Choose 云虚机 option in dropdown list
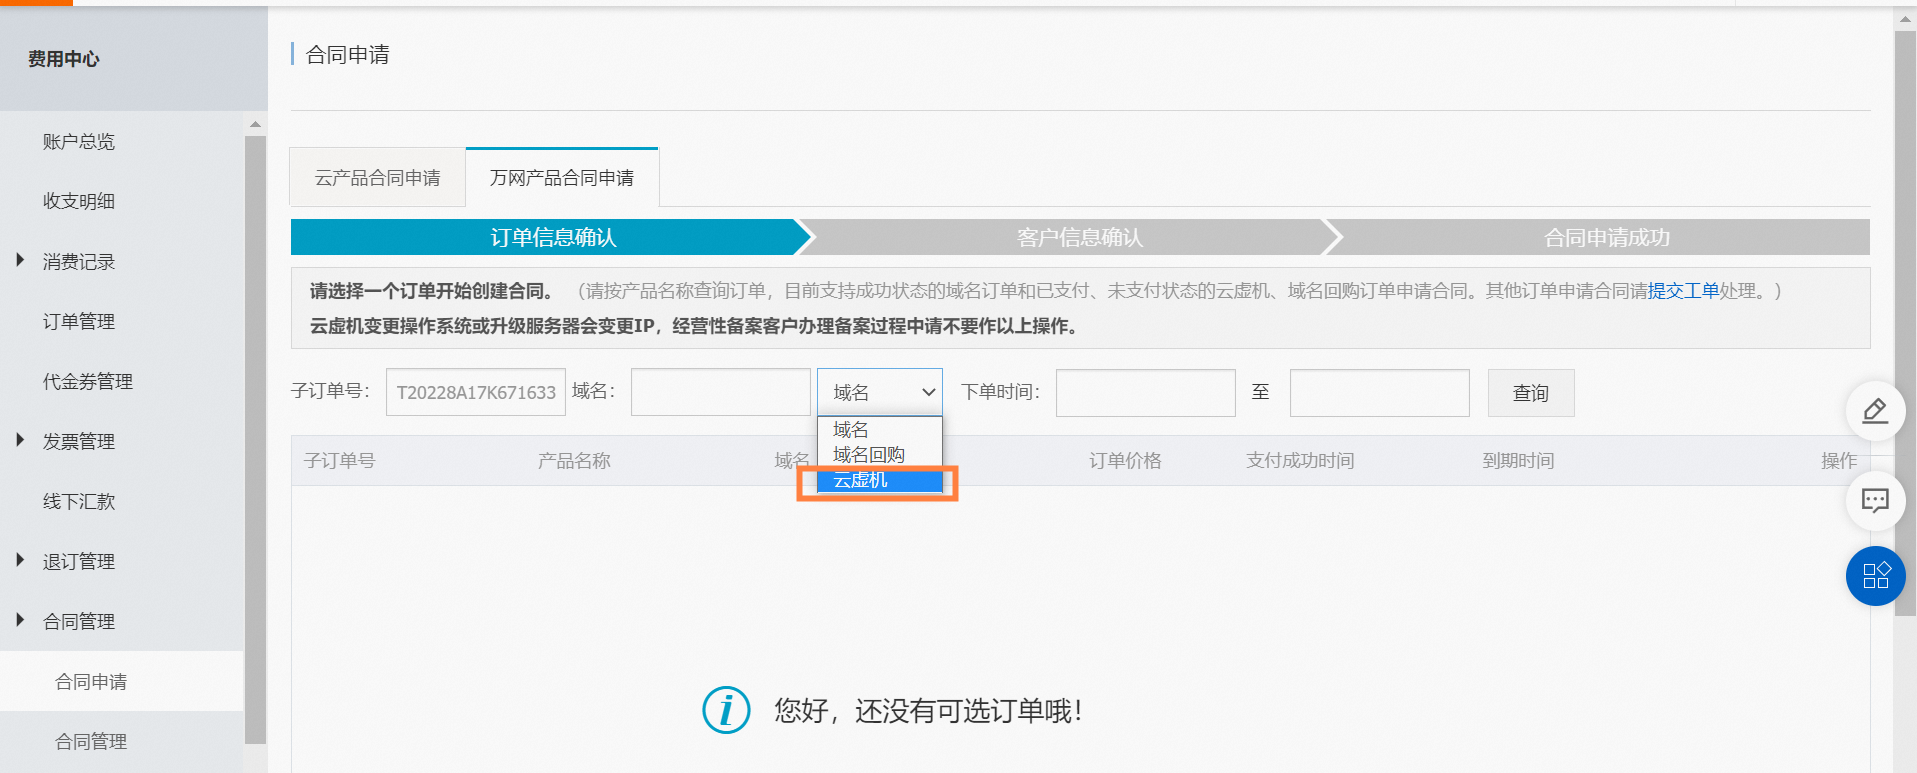 [880, 480]
